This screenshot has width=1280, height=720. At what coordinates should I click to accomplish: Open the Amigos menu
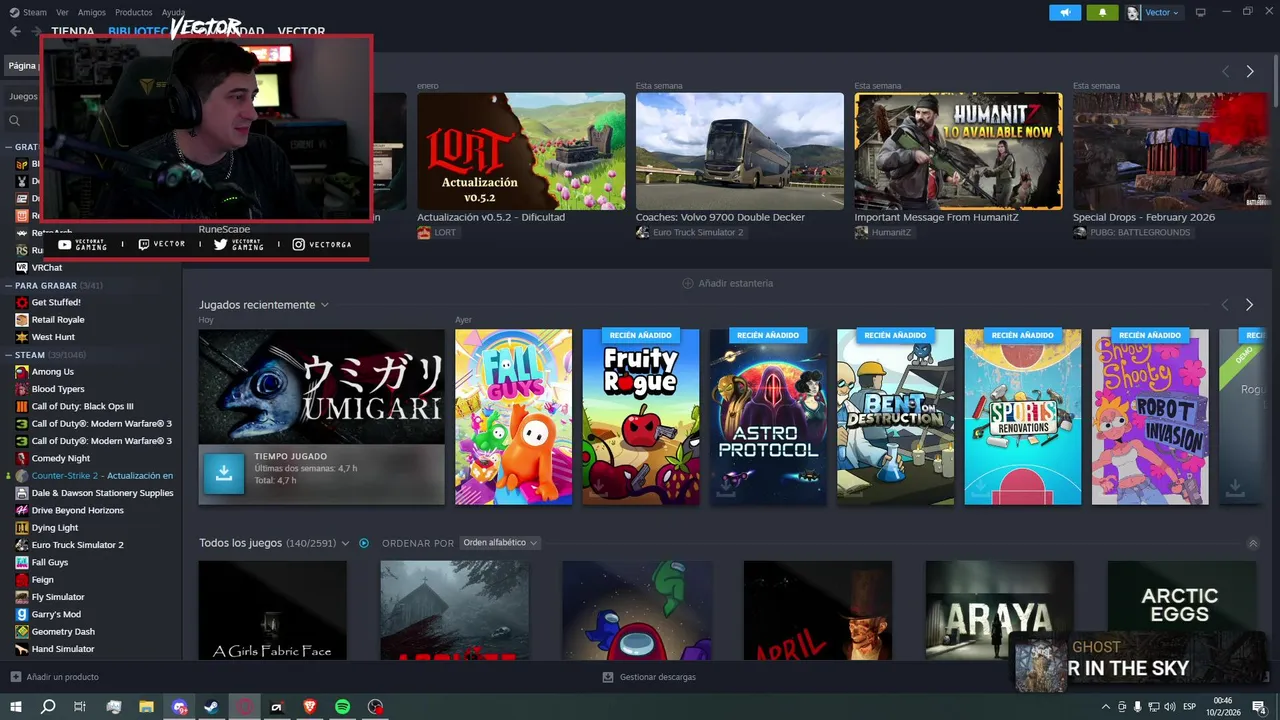coord(92,12)
